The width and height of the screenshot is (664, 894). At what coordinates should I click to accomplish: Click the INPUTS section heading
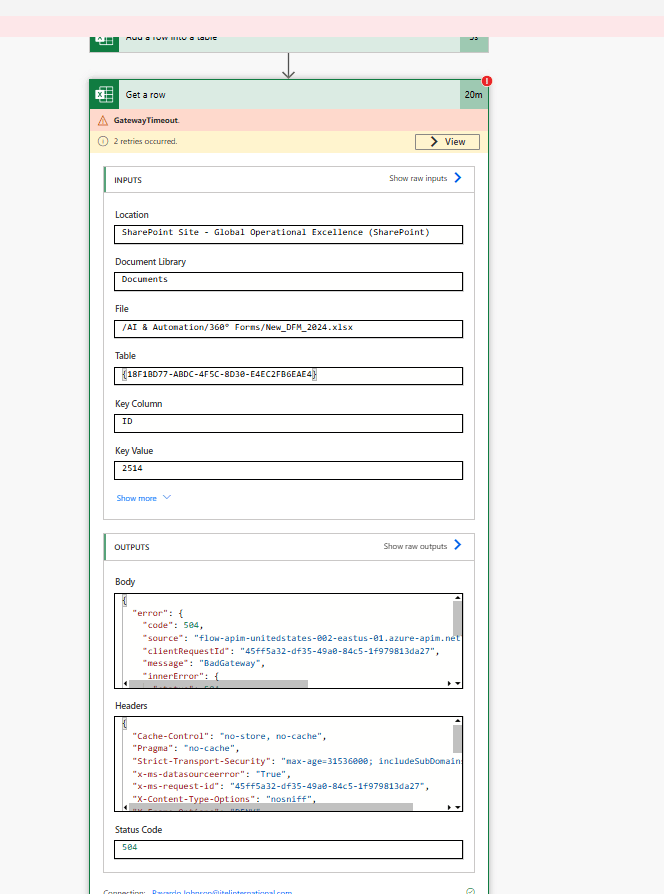128,180
